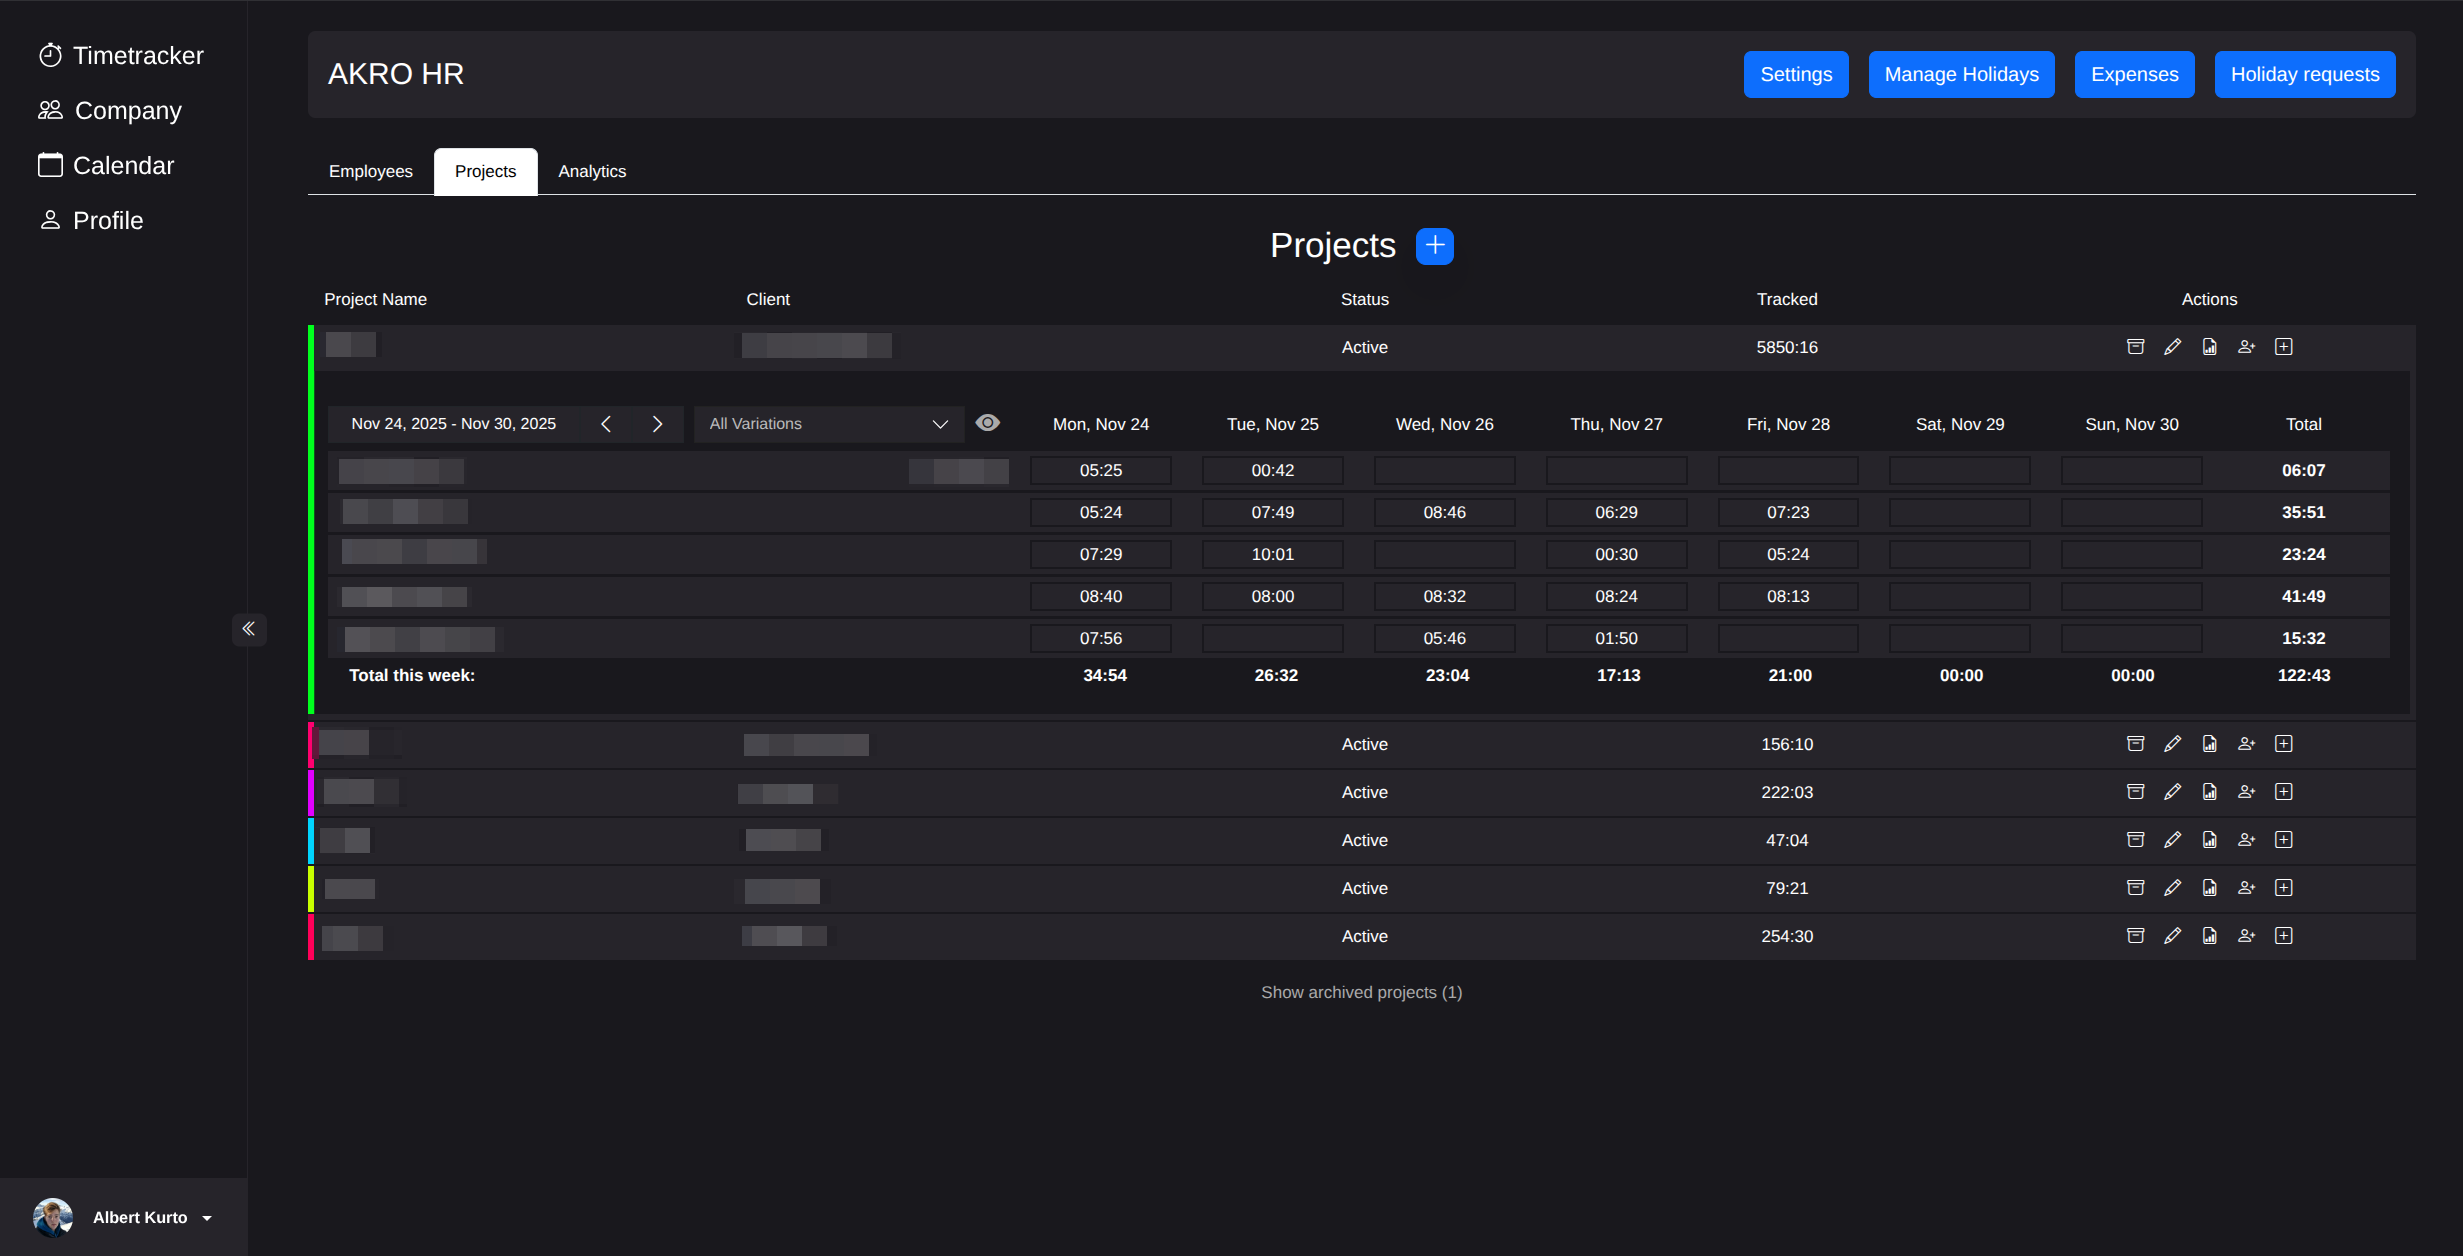Go to the previous week with the left arrow
The height and width of the screenshot is (1256, 2463).
pyautogui.click(x=606, y=423)
